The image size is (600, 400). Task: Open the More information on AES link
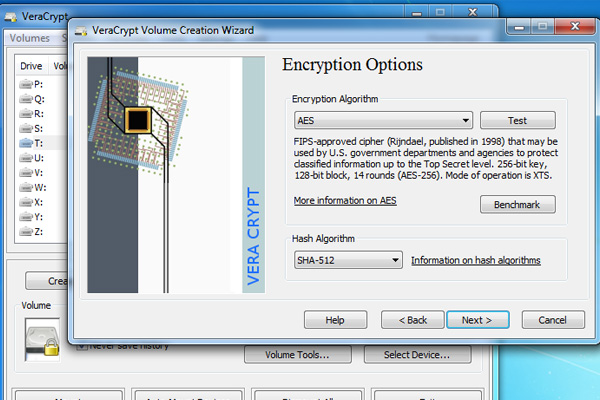point(345,201)
